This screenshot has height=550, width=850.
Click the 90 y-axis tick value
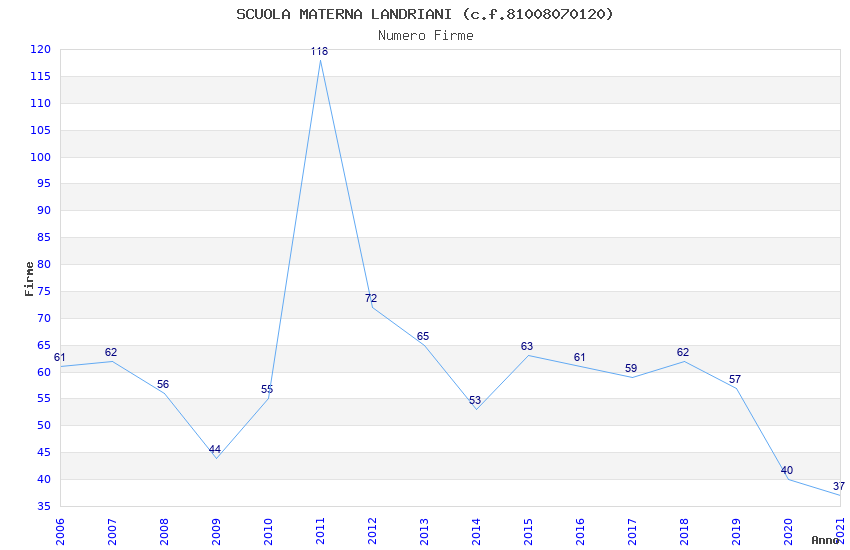tap(44, 211)
